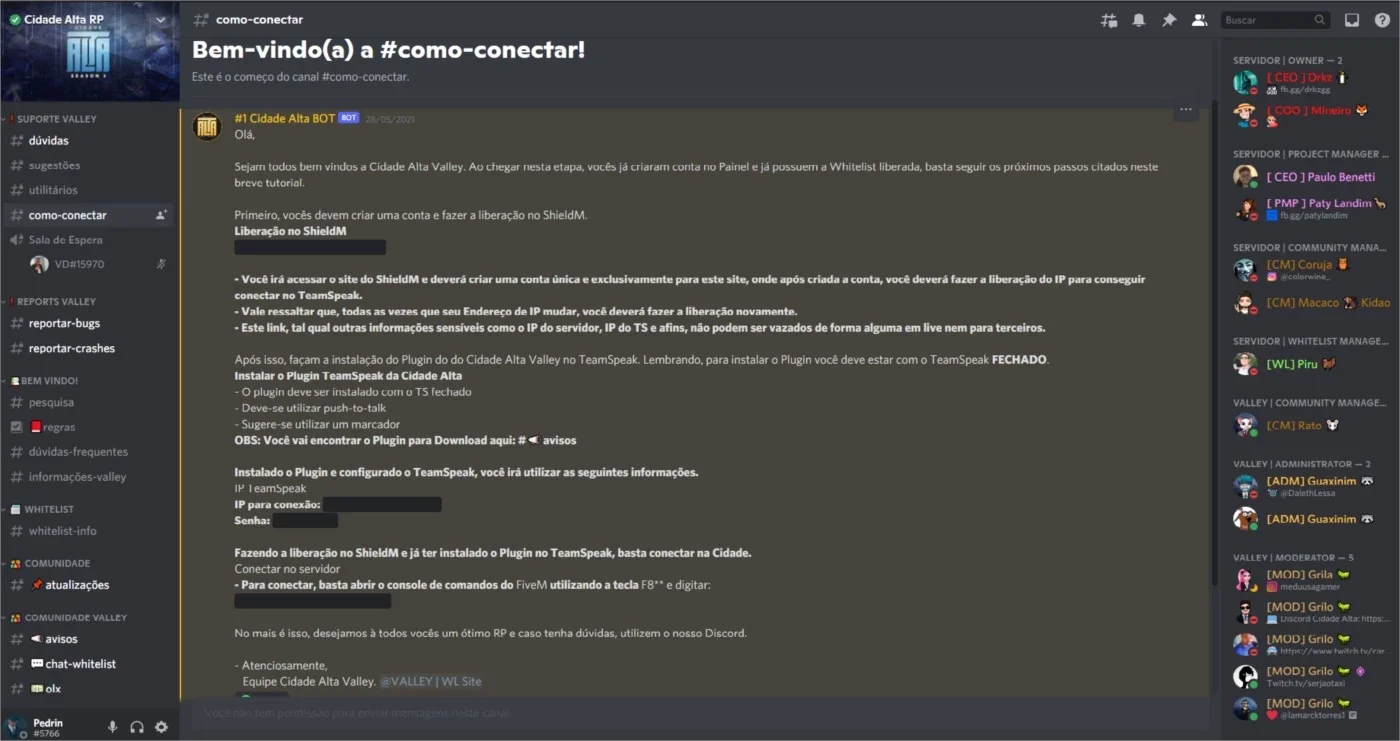The width and height of the screenshot is (1400, 741).
Task: Click the @VALLEY | WL Site mention
Action: coord(431,681)
